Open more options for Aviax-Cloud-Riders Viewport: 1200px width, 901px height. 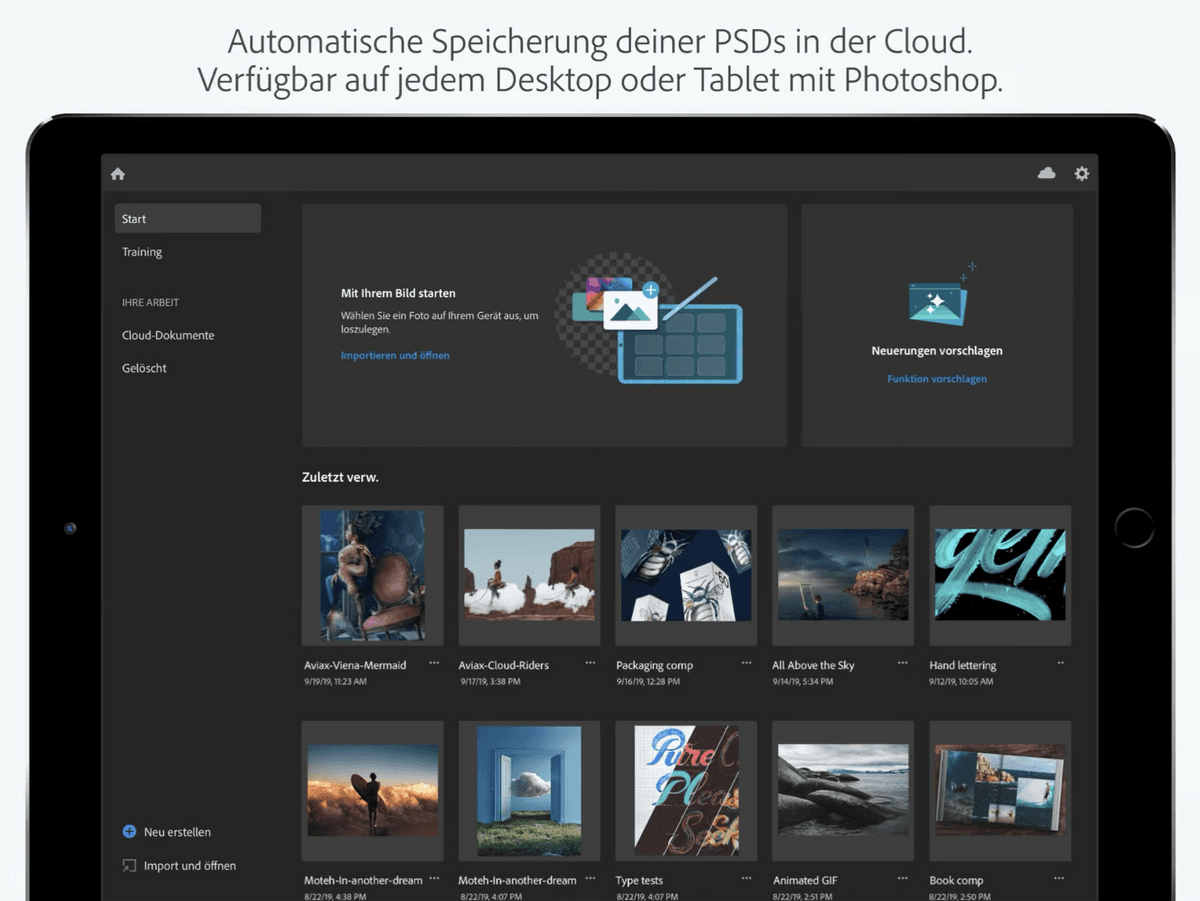pyautogui.click(x=591, y=663)
